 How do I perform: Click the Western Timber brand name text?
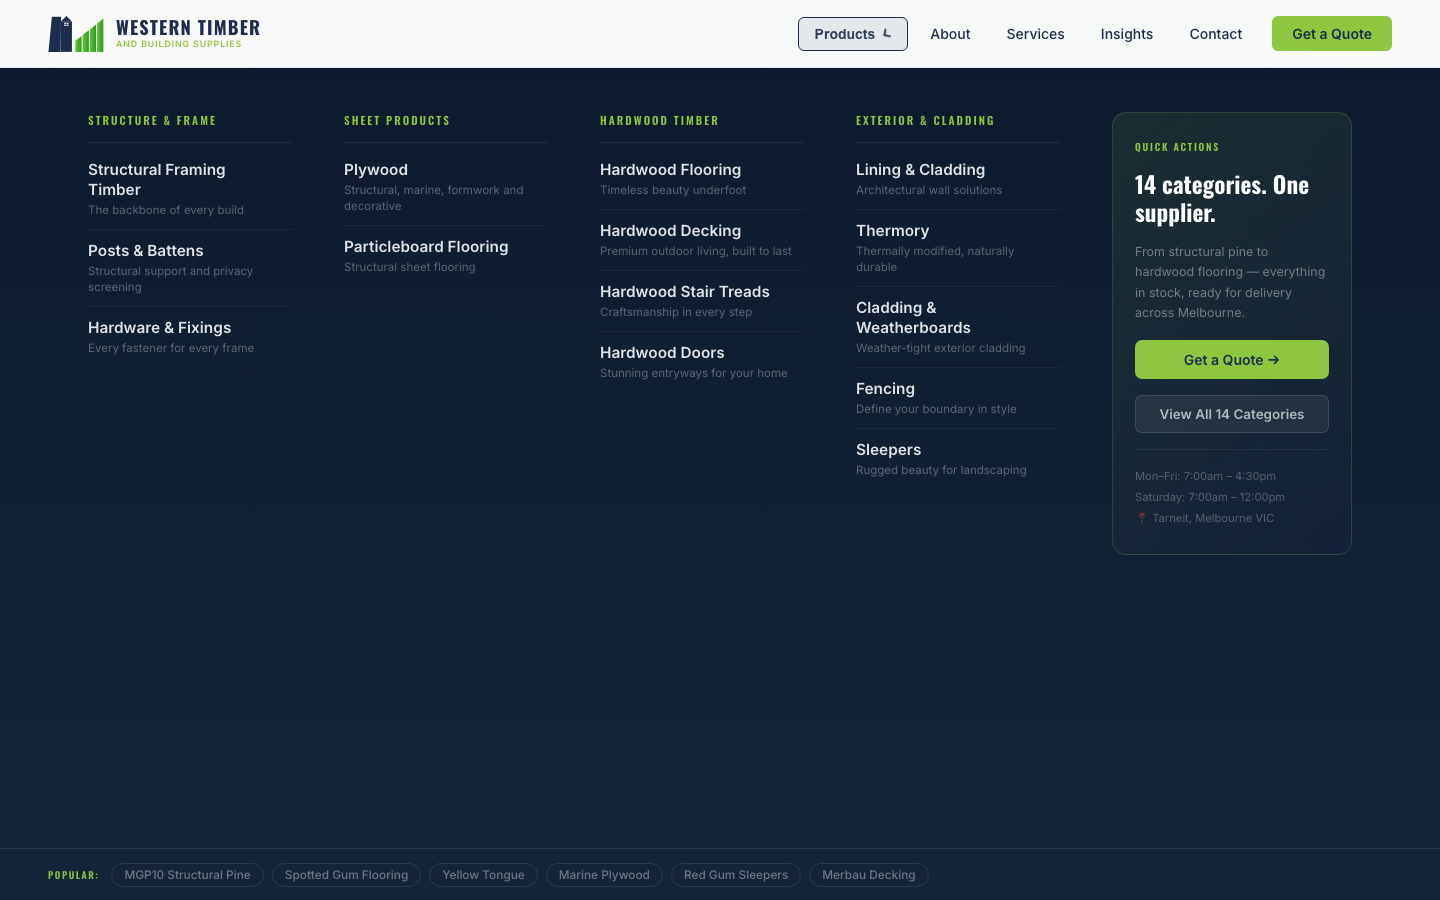click(x=188, y=28)
